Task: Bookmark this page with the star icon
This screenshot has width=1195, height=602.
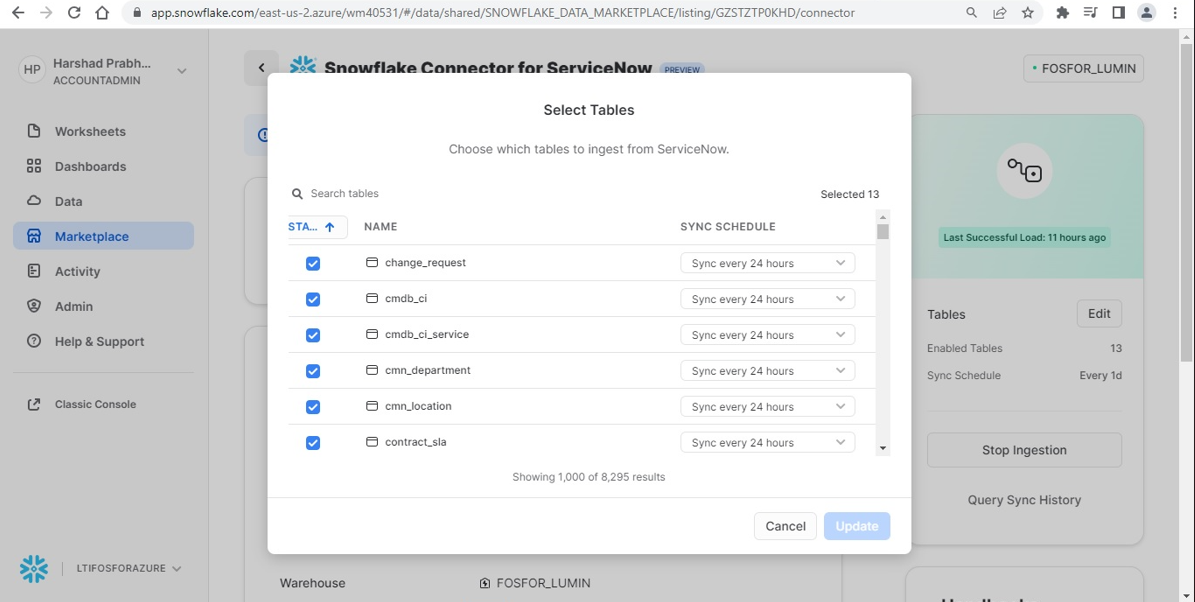Action: 1027,13
